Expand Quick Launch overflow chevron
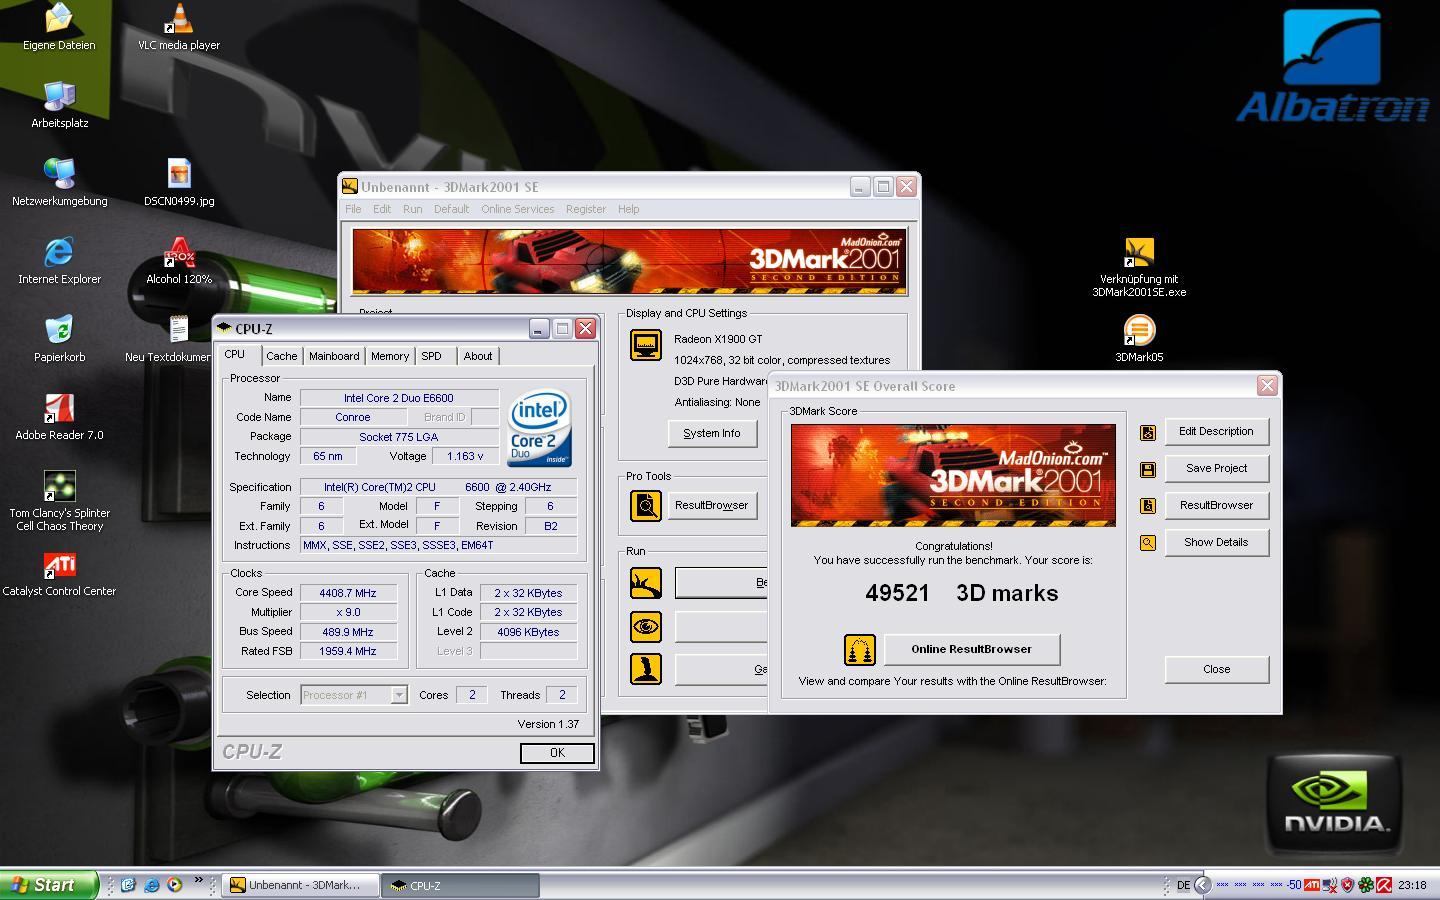 pyautogui.click(x=198, y=881)
